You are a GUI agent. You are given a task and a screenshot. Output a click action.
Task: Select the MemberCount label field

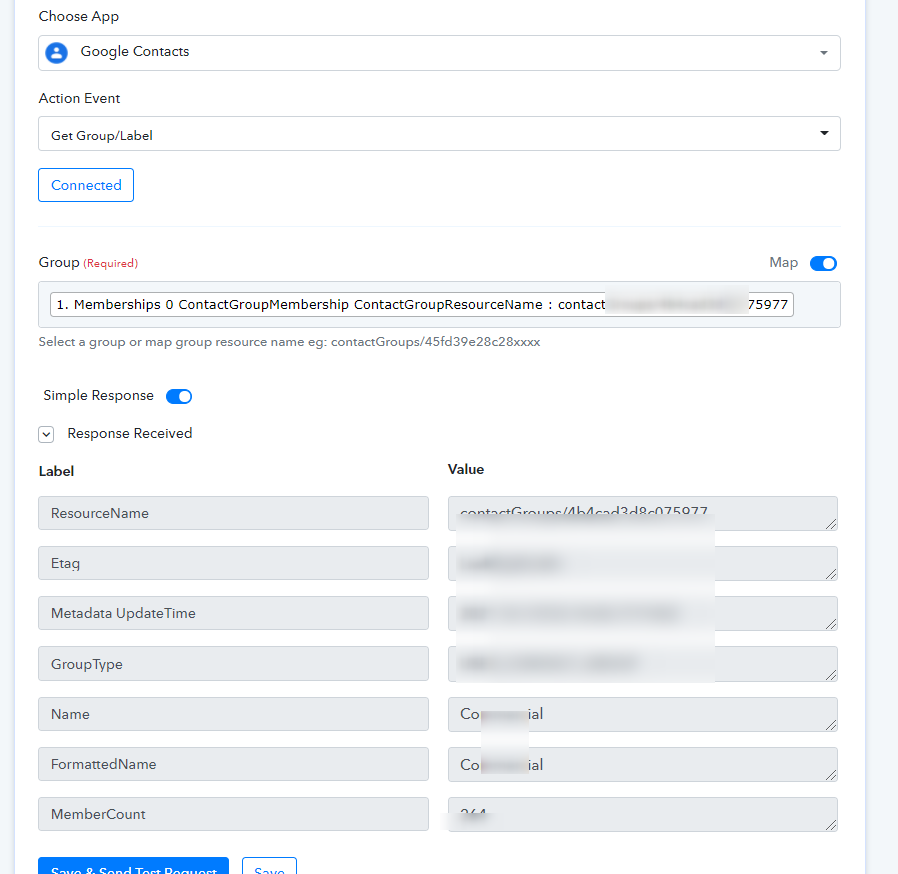(x=233, y=814)
